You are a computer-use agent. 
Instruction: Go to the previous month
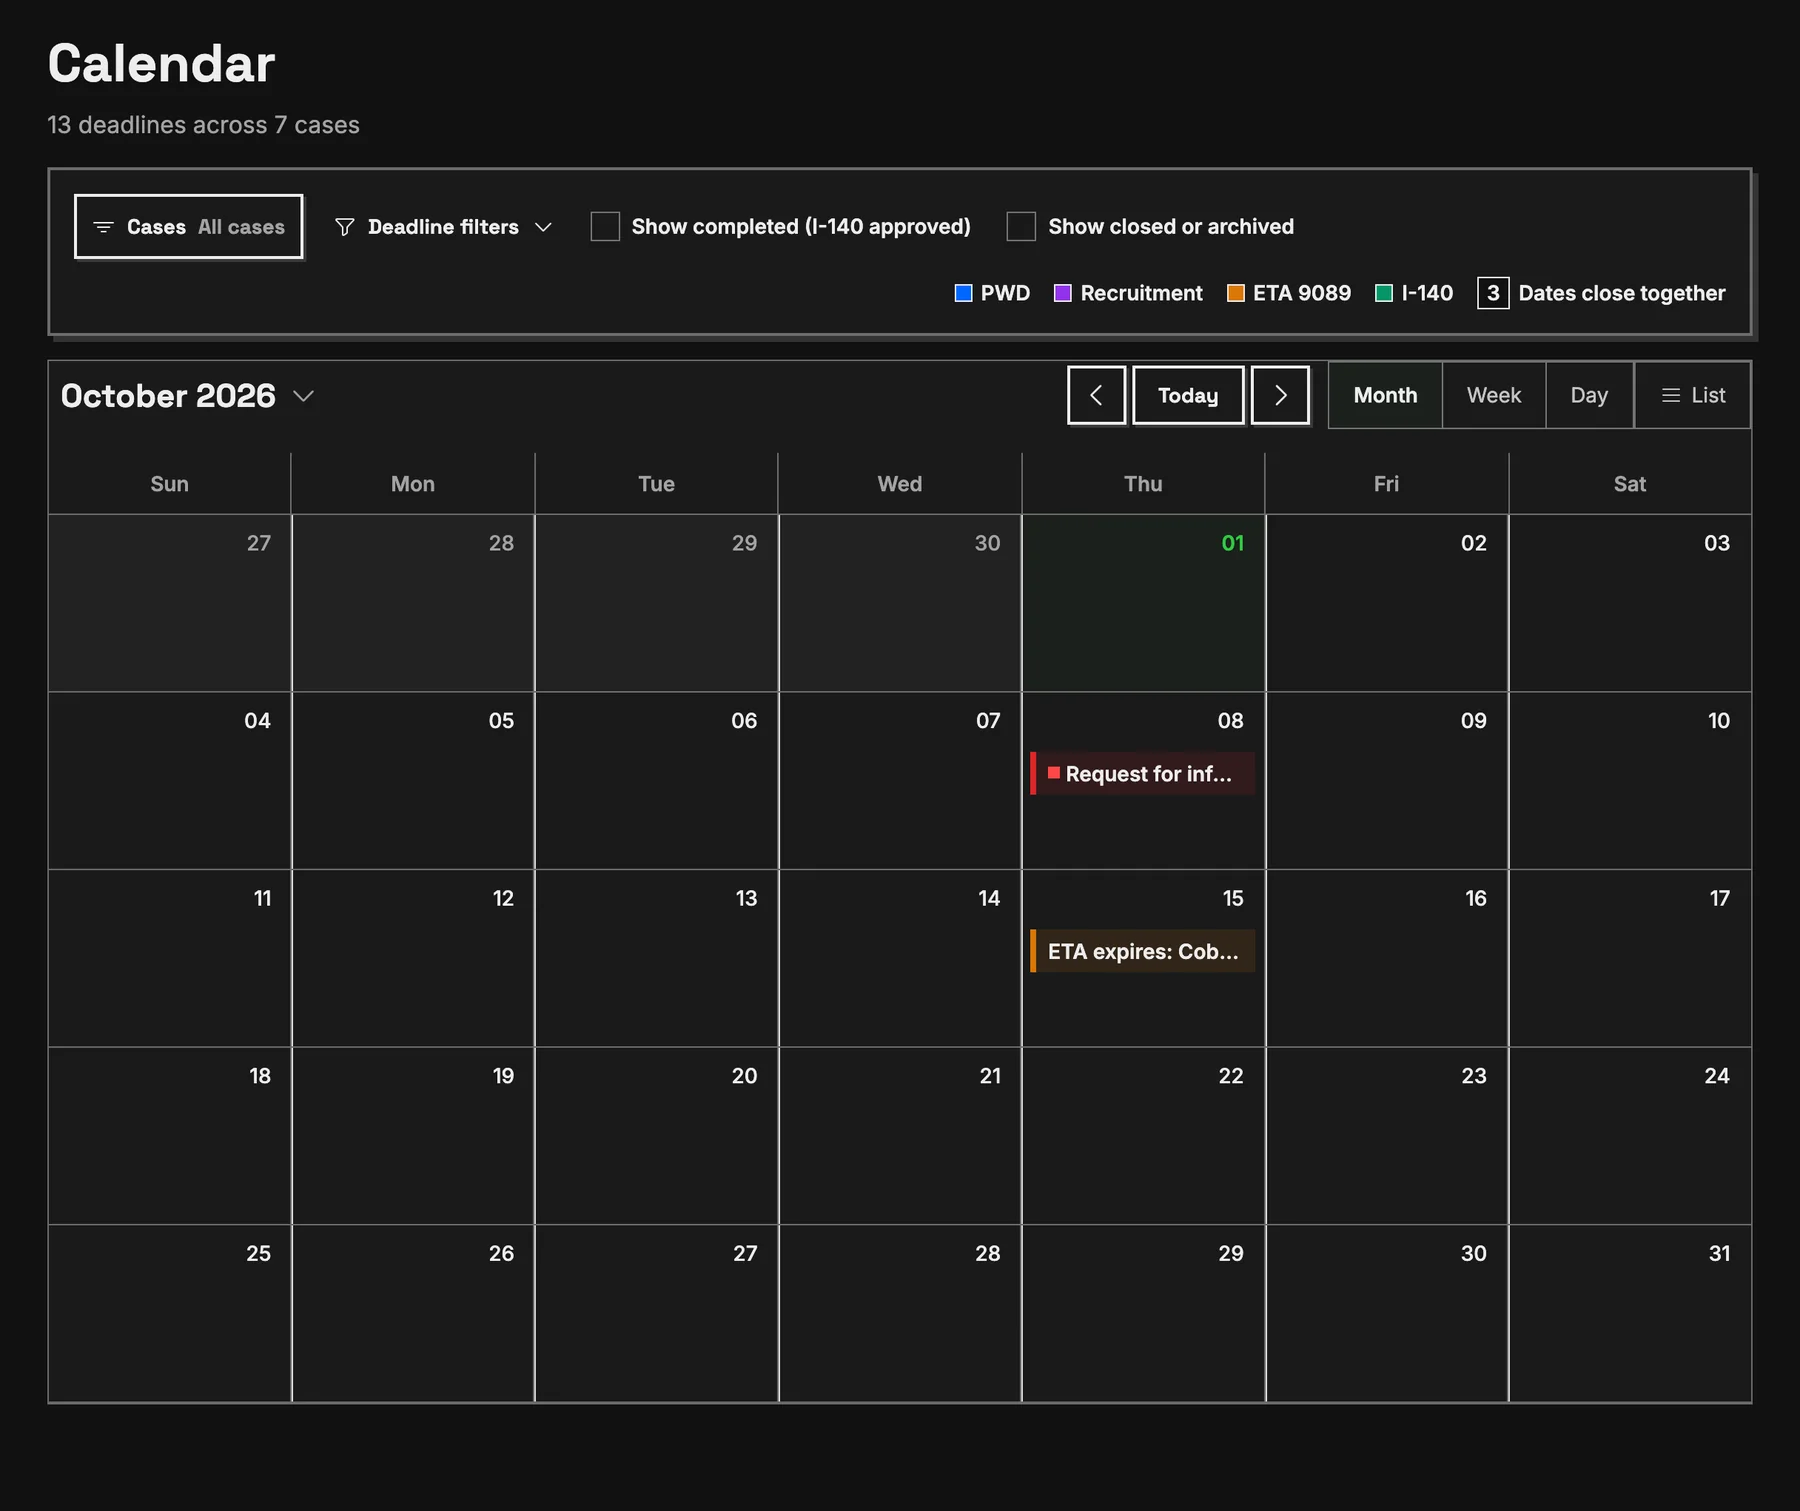coord(1096,395)
